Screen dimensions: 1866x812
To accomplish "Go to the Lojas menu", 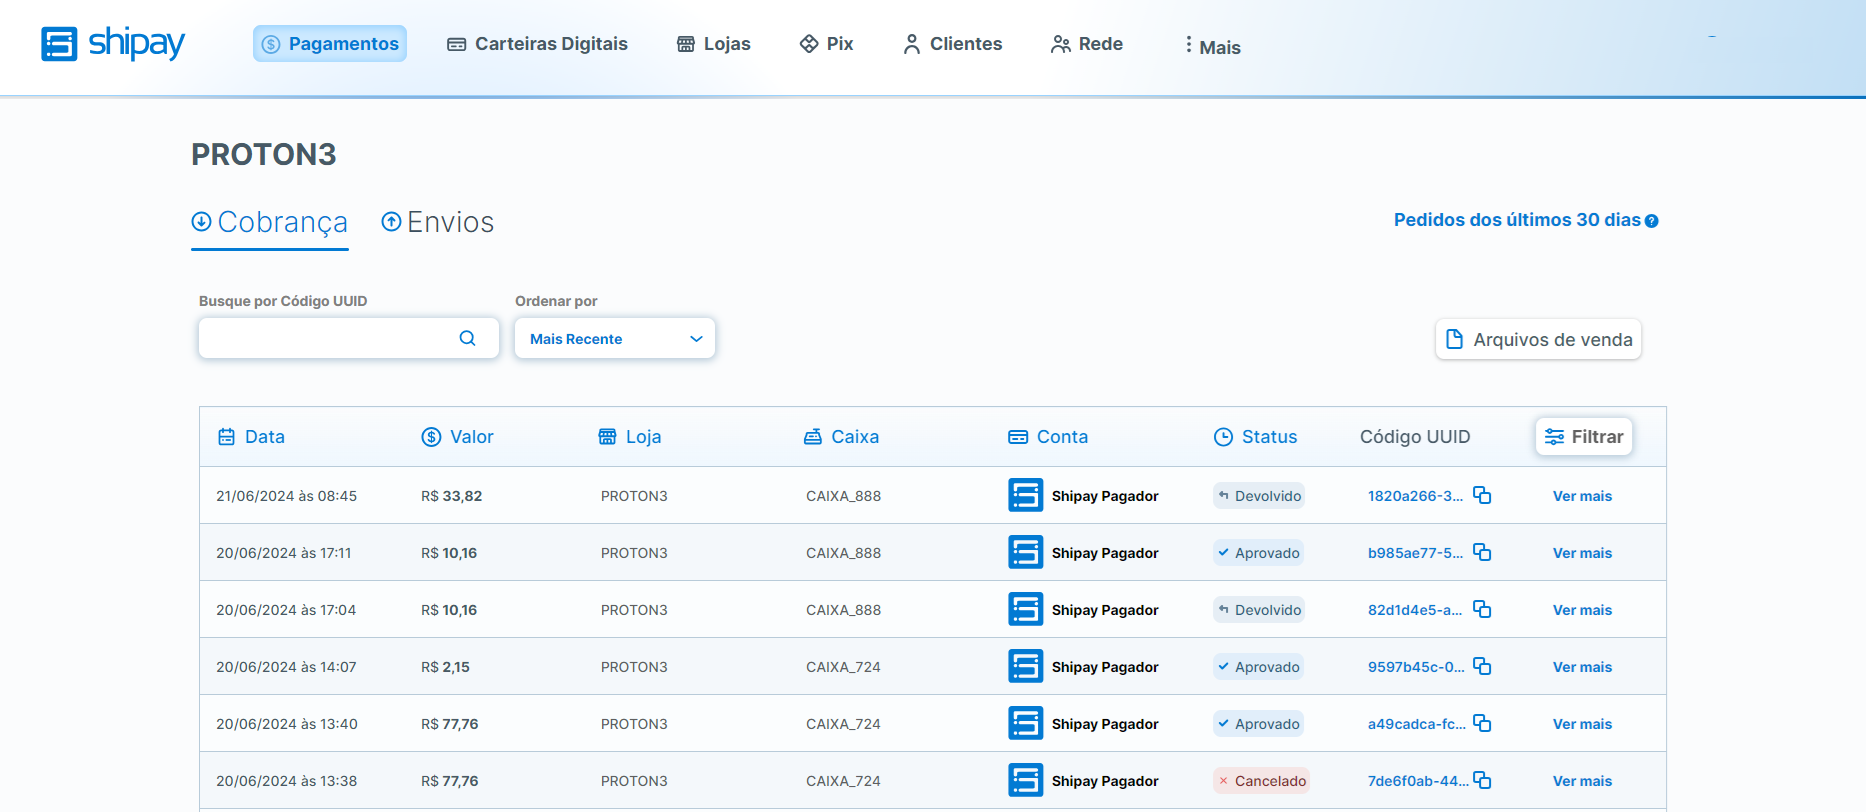I will pos(714,44).
